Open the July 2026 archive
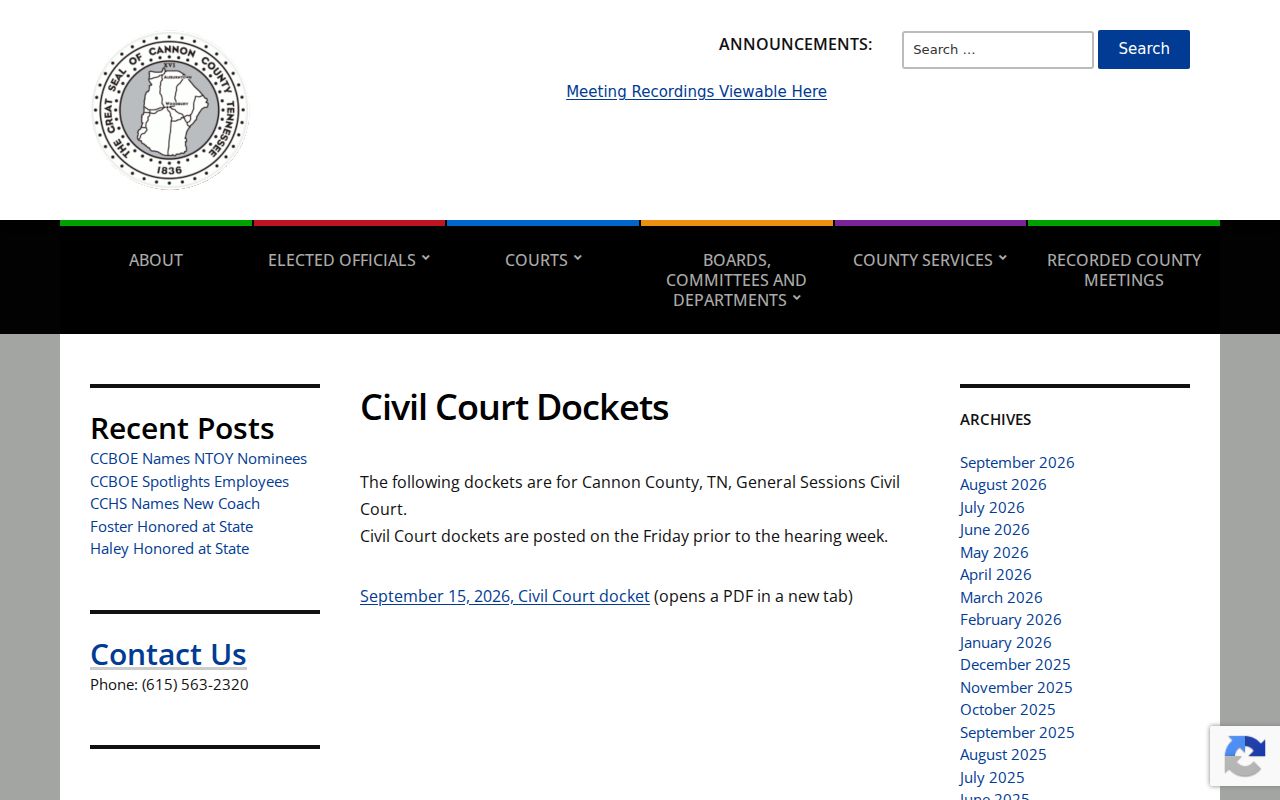This screenshot has width=1280, height=800. pyautogui.click(x=992, y=507)
